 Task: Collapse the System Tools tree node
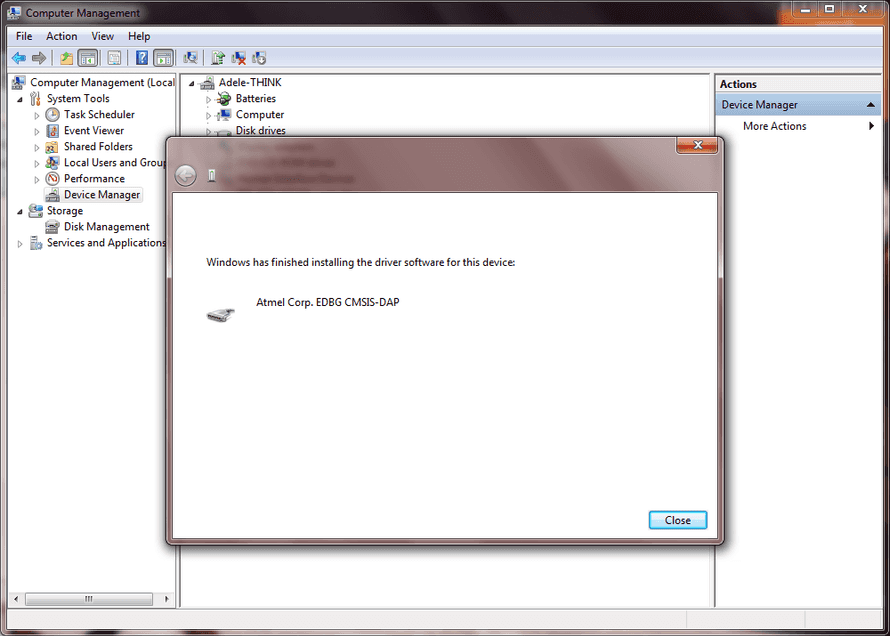click(x=20, y=99)
